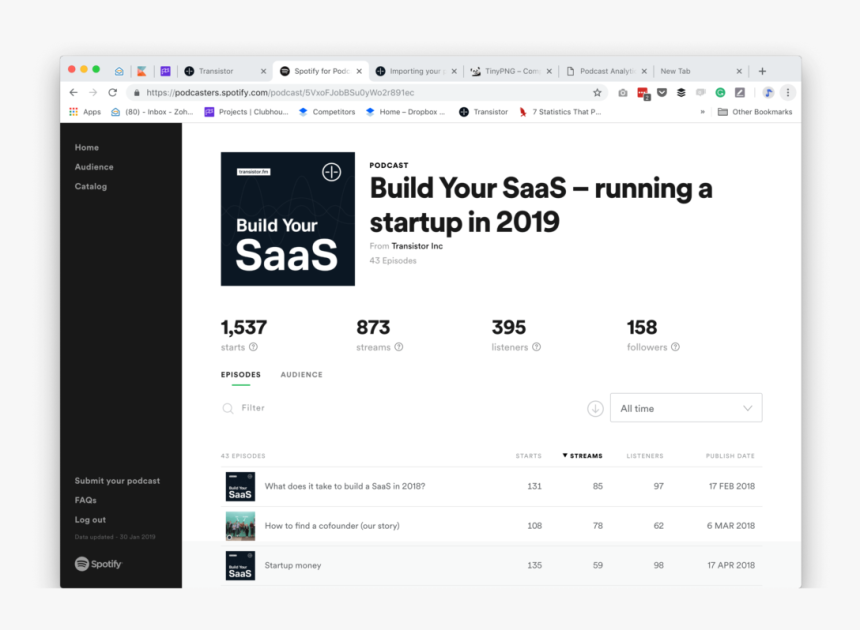Click the info icon next to streams count
Image resolution: width=860 pixels, height=630 pixels.
400,347
